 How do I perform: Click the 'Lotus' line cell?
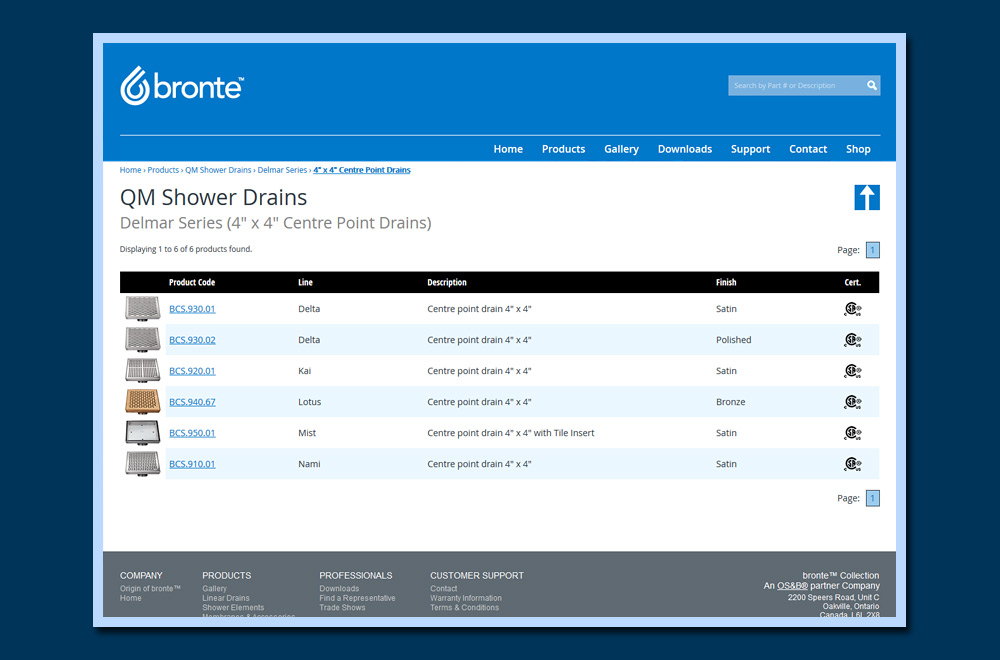(x=309, y=402)
